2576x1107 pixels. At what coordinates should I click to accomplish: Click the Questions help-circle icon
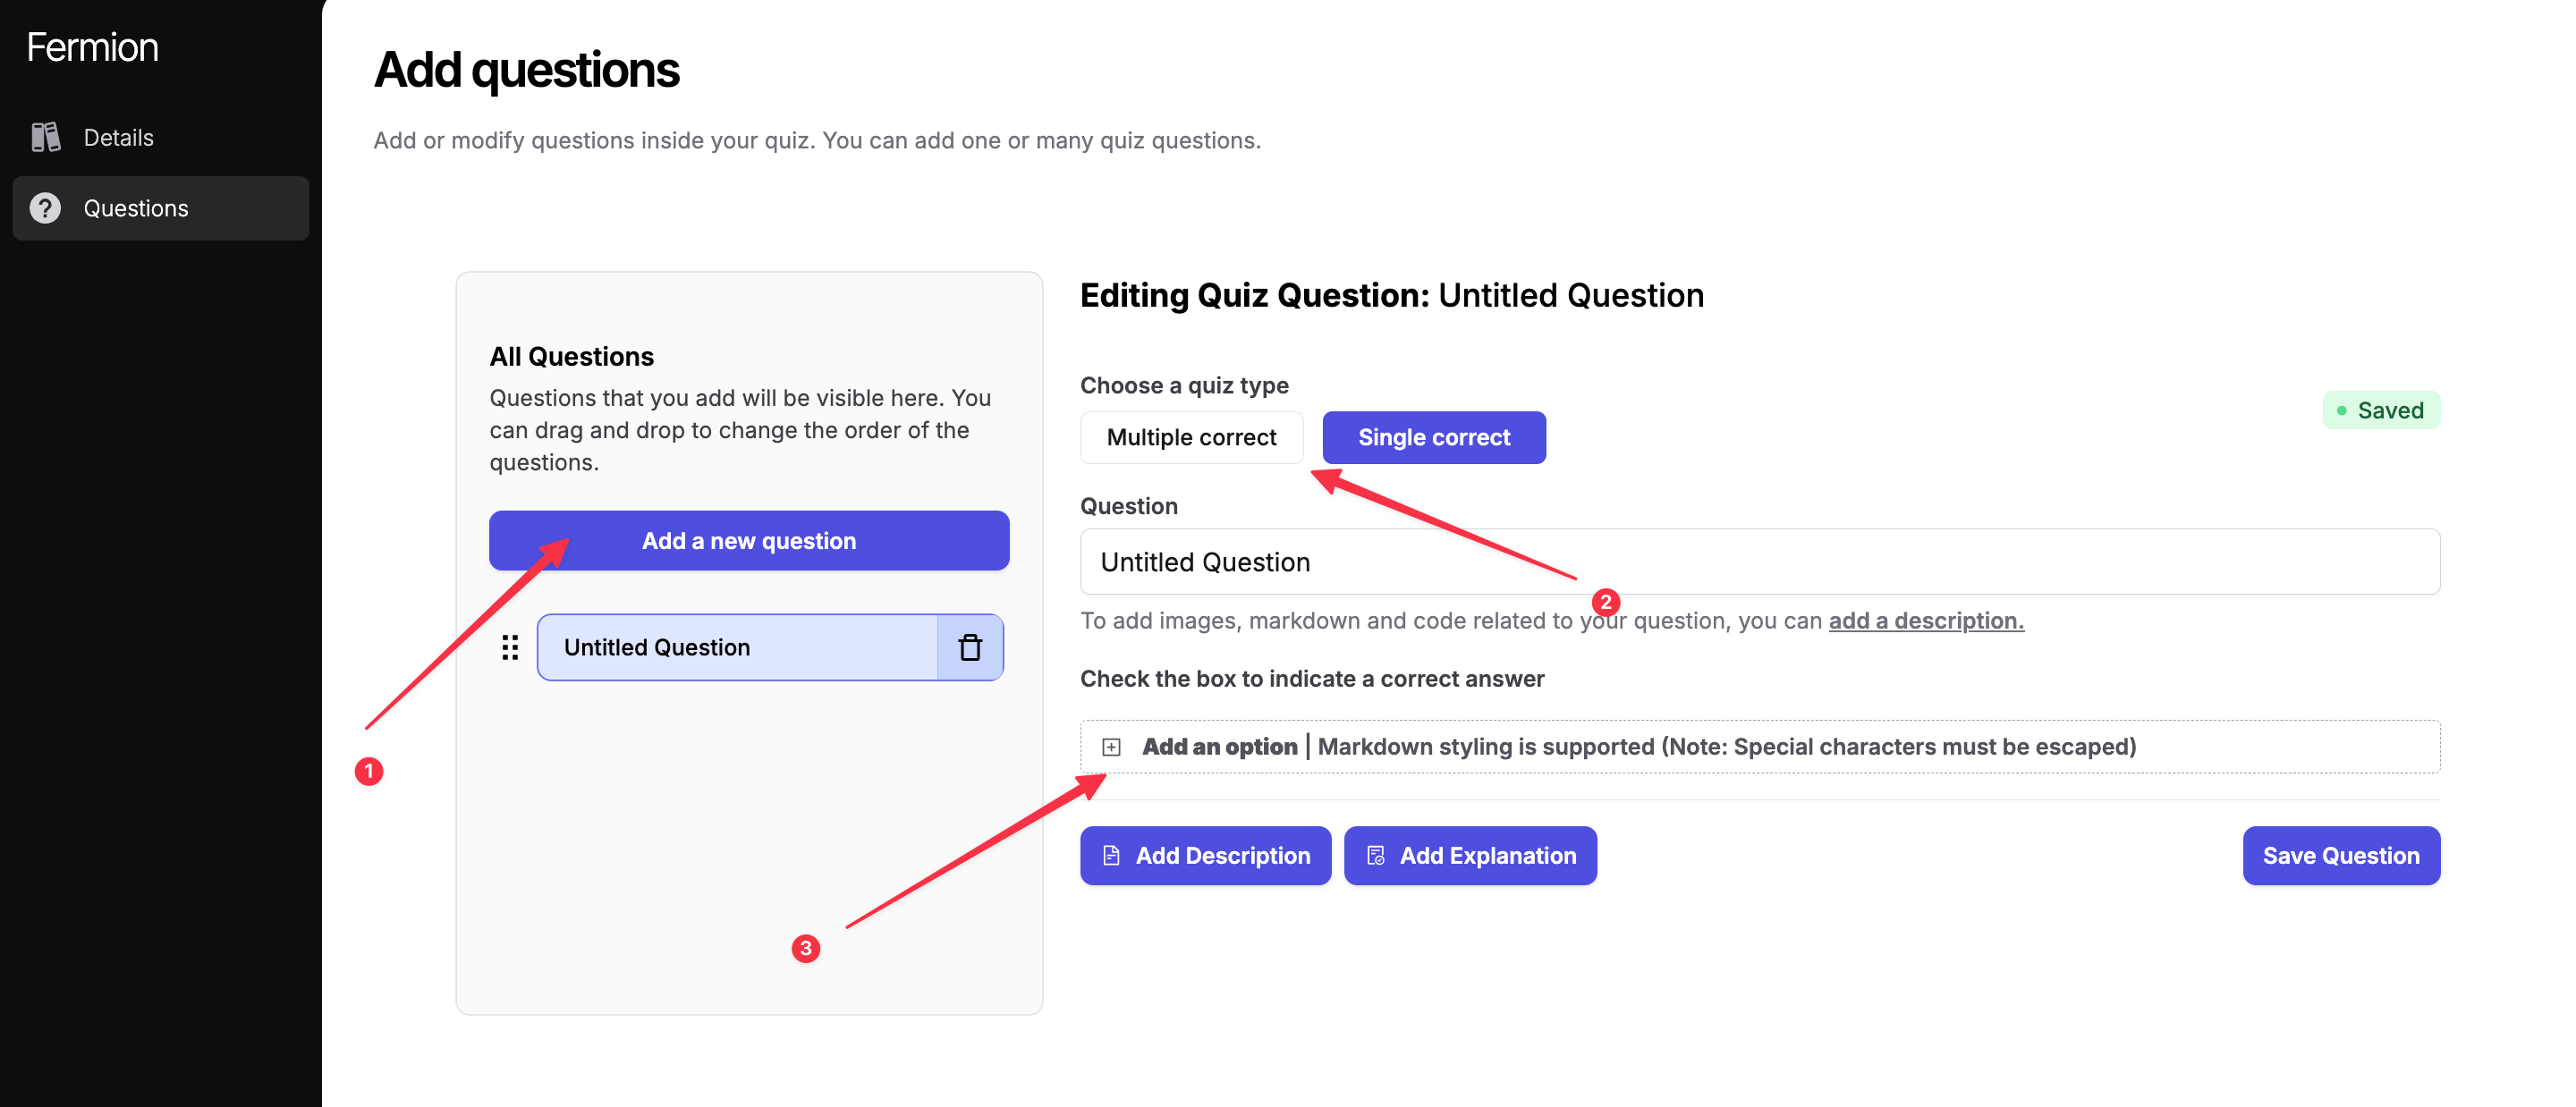point(45,208)
